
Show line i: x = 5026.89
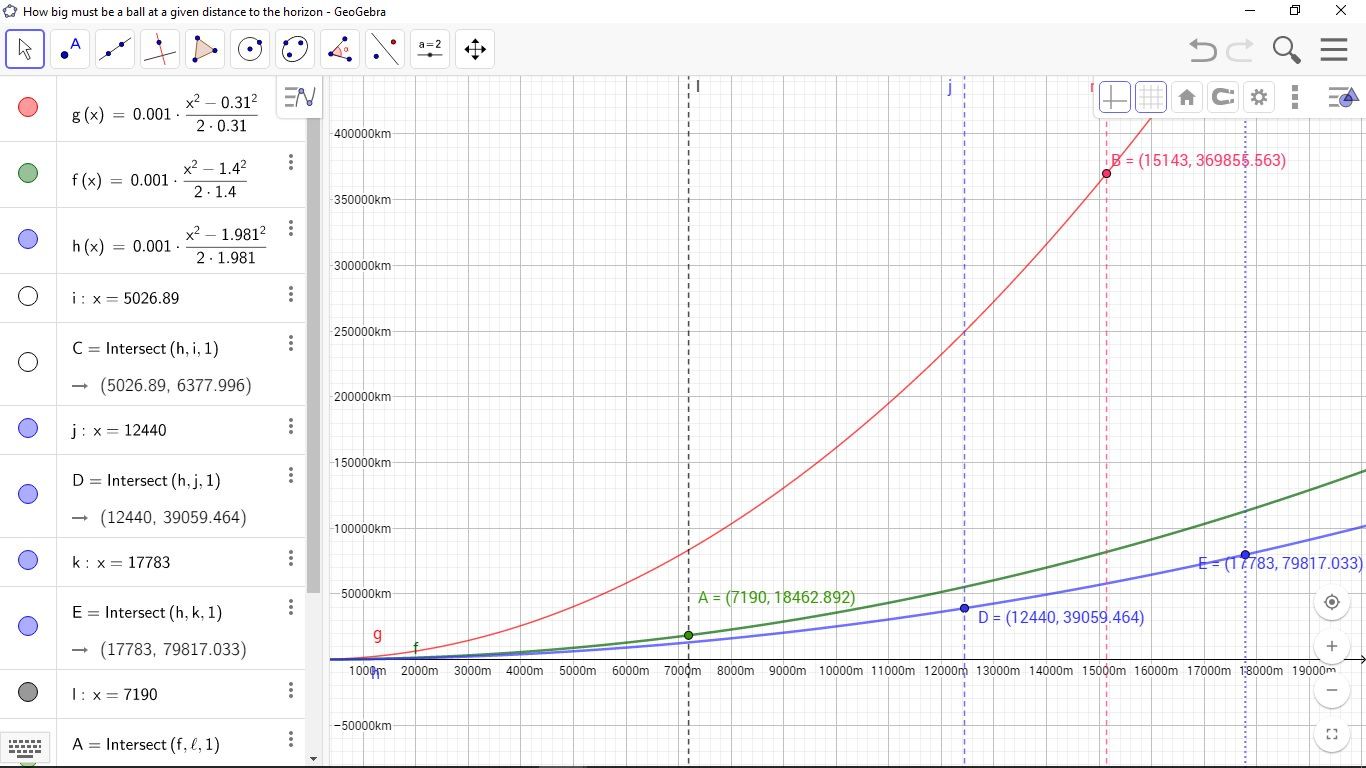click(28, 296)
